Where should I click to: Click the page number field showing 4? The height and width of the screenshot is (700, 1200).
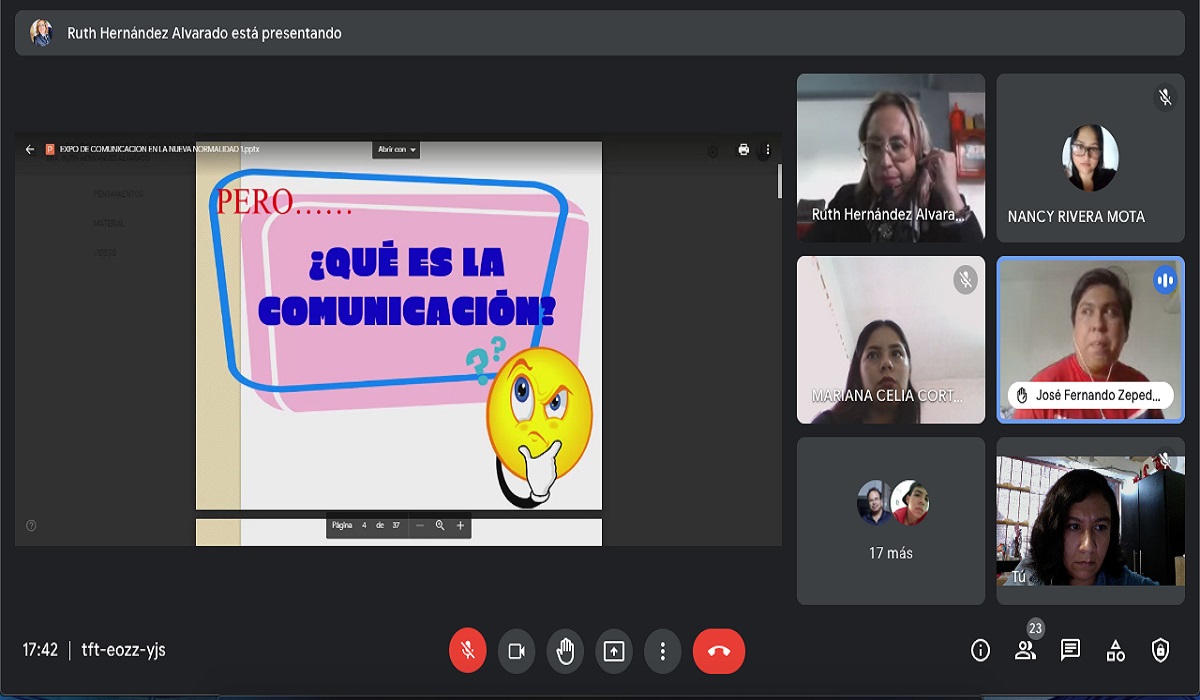point(364,525)
